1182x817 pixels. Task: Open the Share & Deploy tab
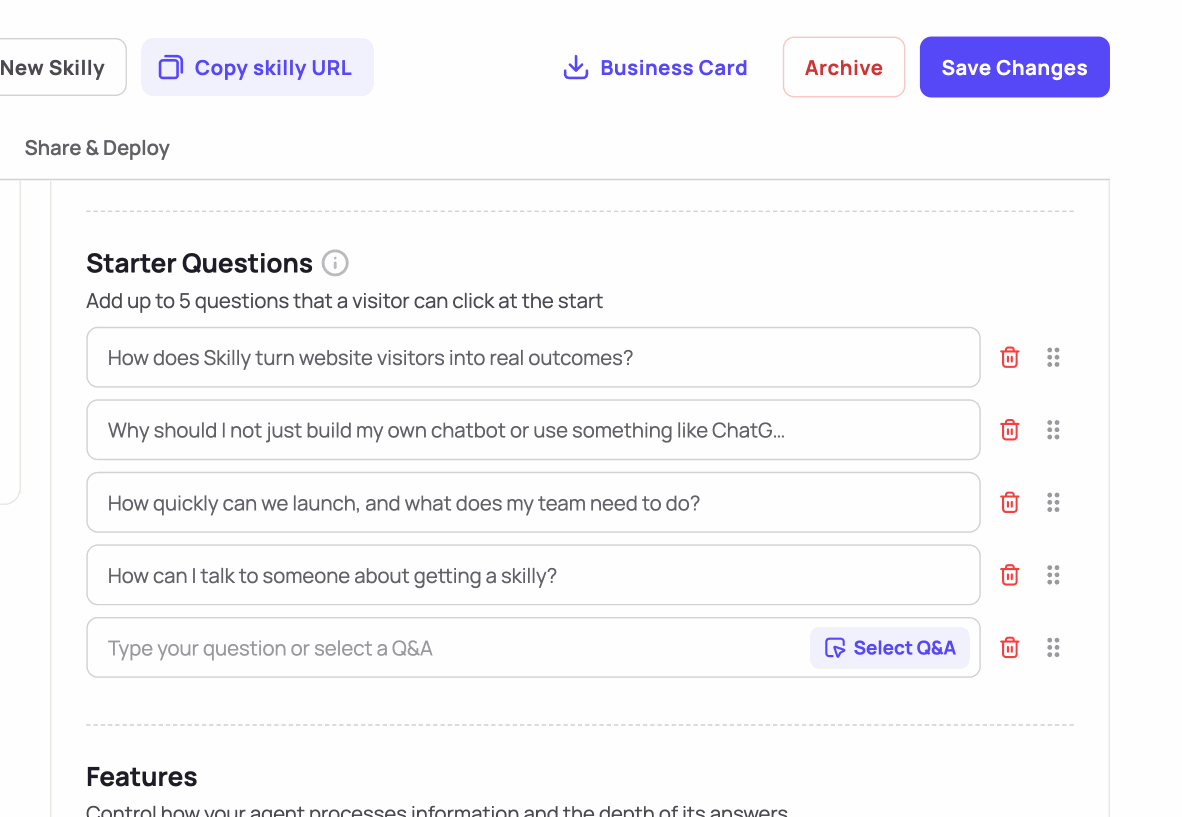pos(97,148)
